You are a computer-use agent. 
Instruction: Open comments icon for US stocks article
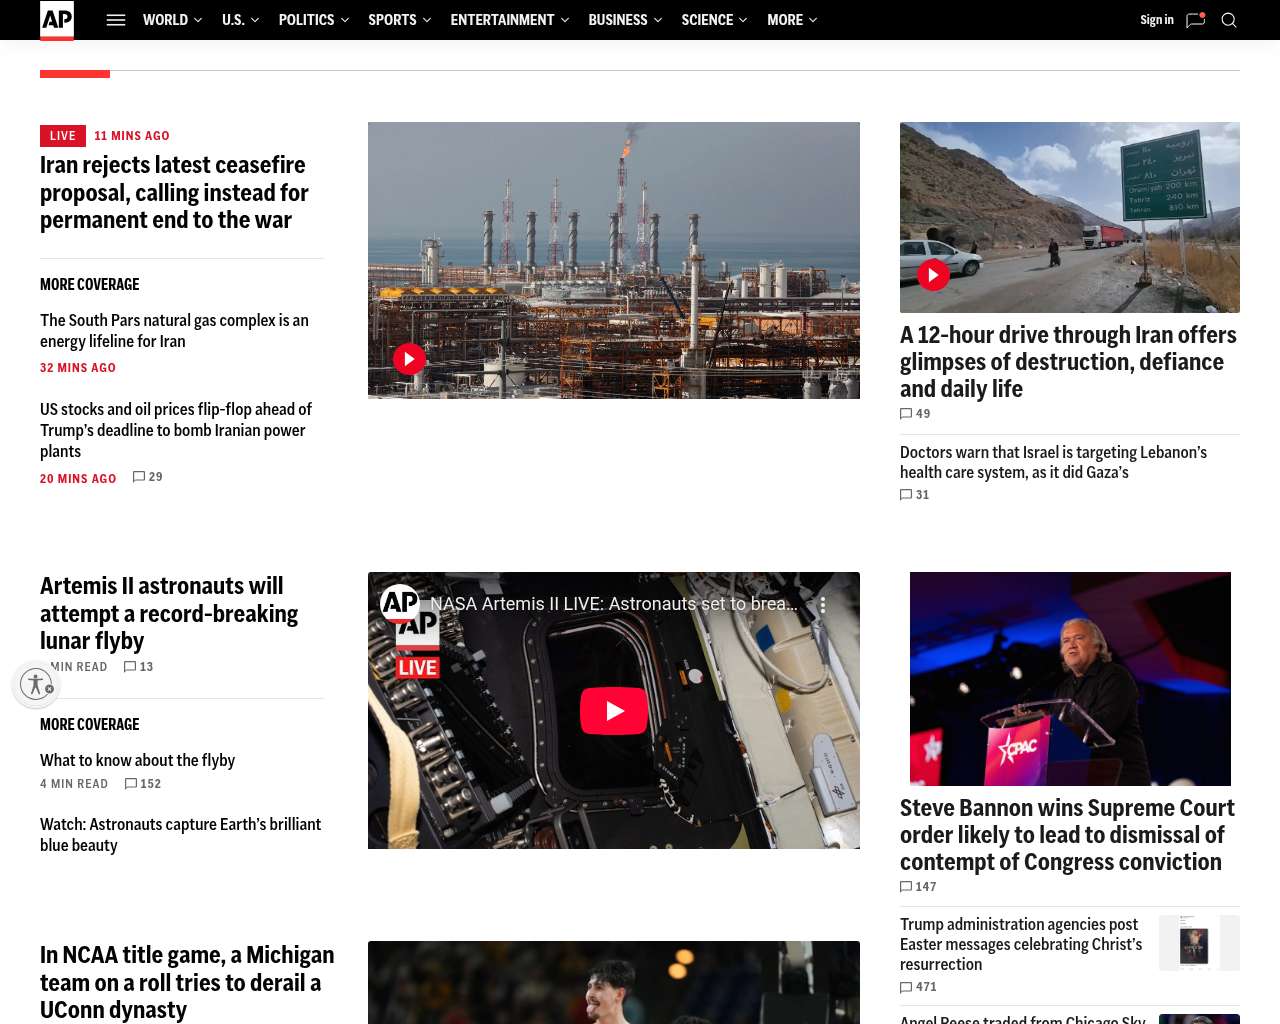point(147,477)
